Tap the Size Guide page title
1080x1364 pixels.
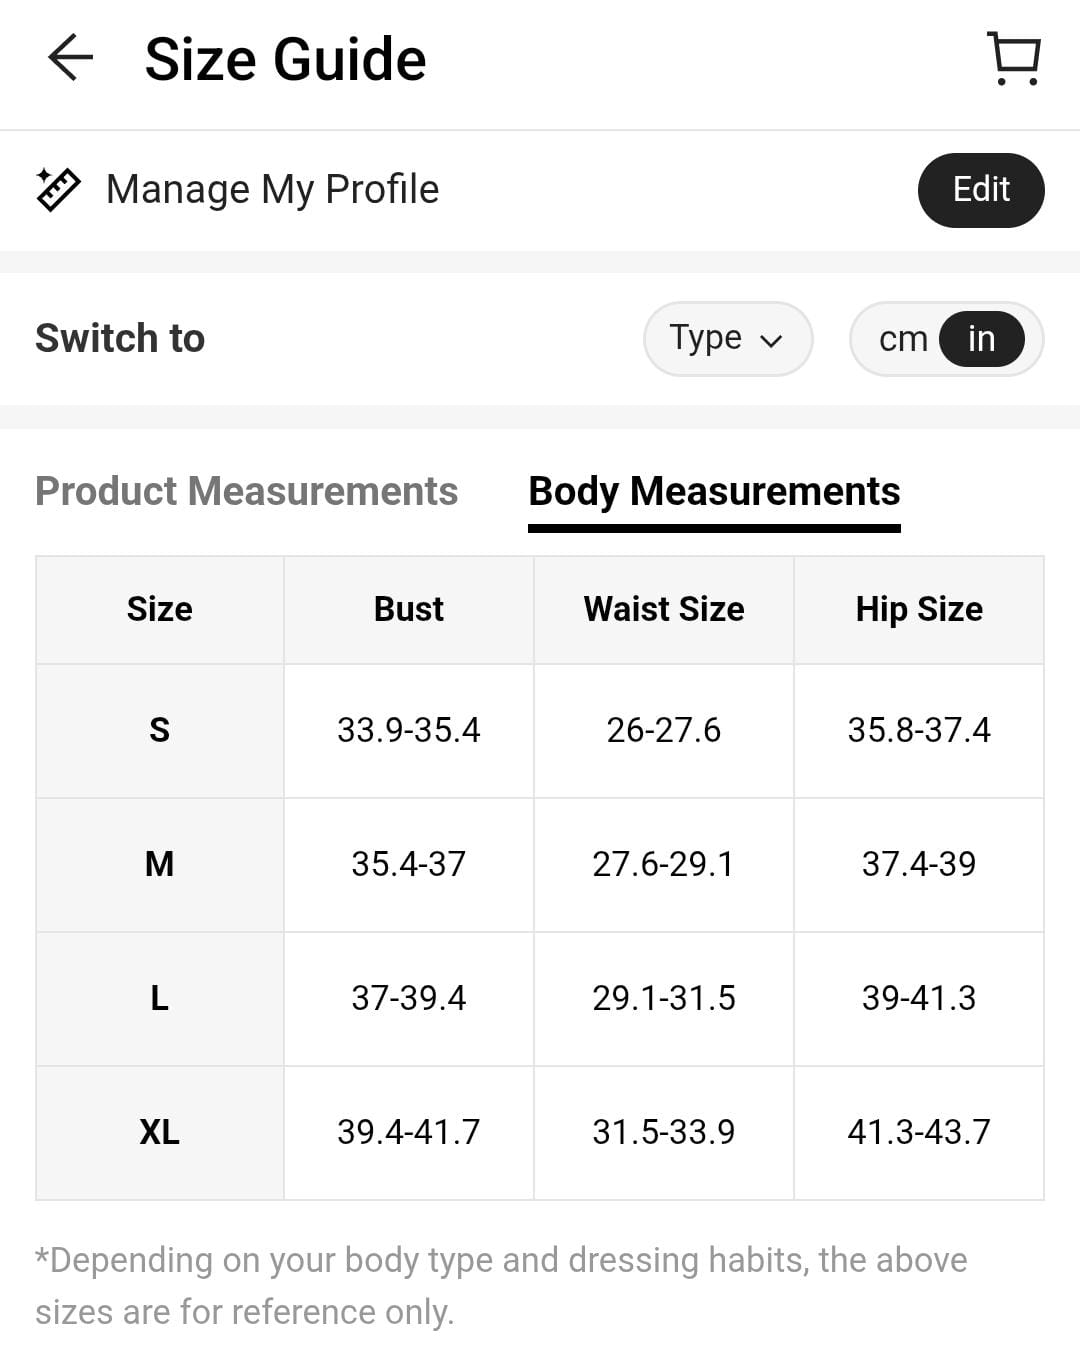tap(285, 59)
